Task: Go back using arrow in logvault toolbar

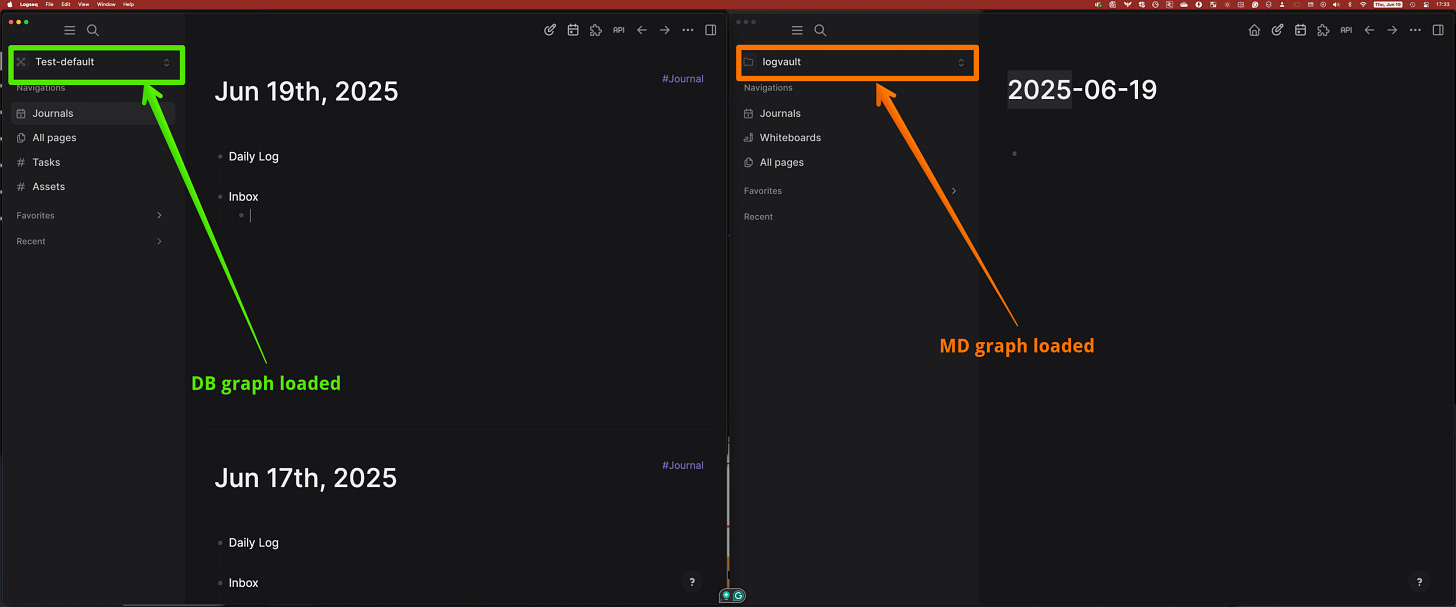Action: 1369,30
